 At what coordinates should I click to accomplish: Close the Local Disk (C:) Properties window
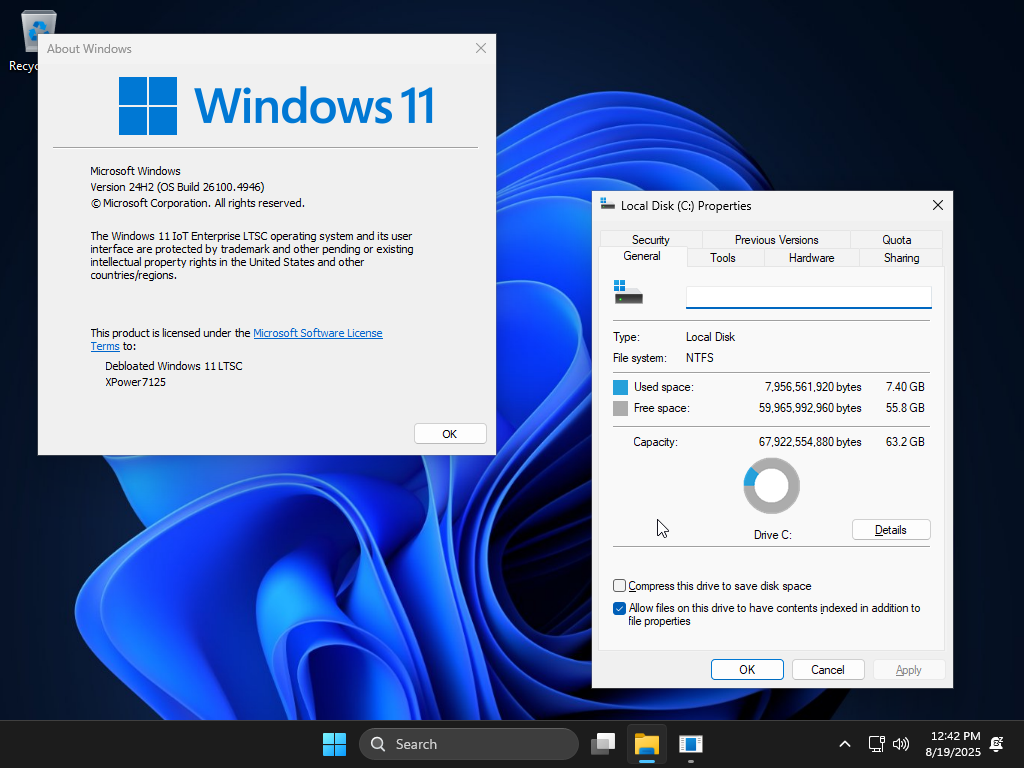point(938,205)
